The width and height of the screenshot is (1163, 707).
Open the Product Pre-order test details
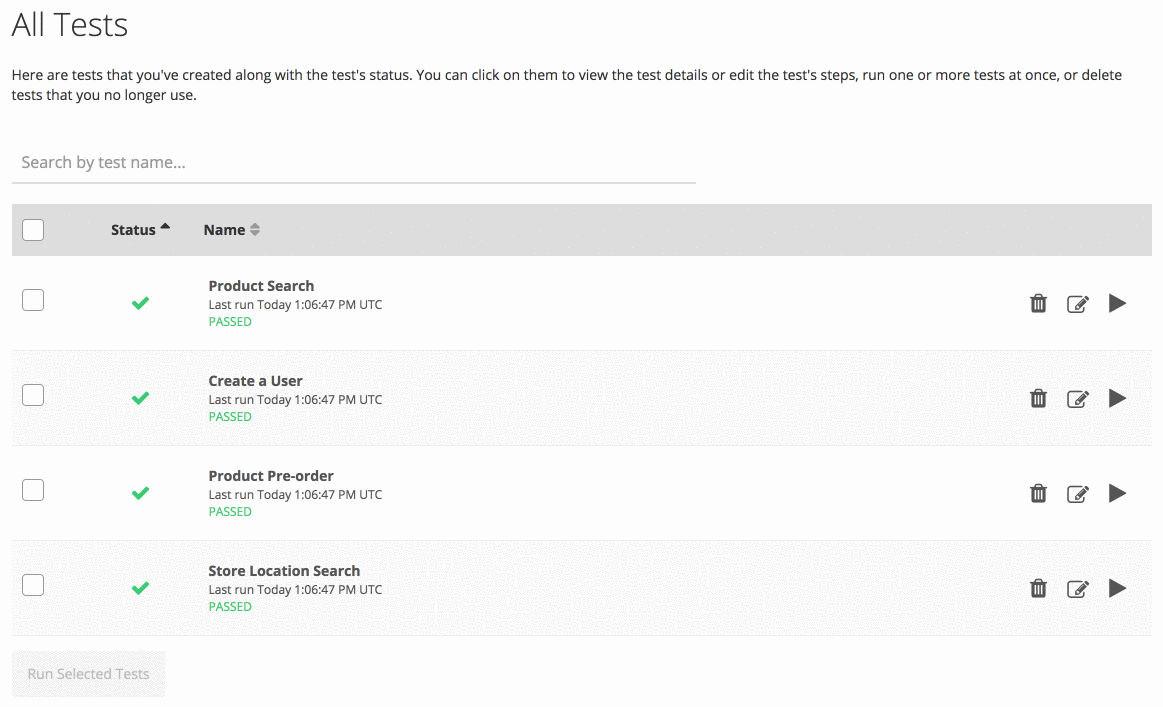click(271, 476)
